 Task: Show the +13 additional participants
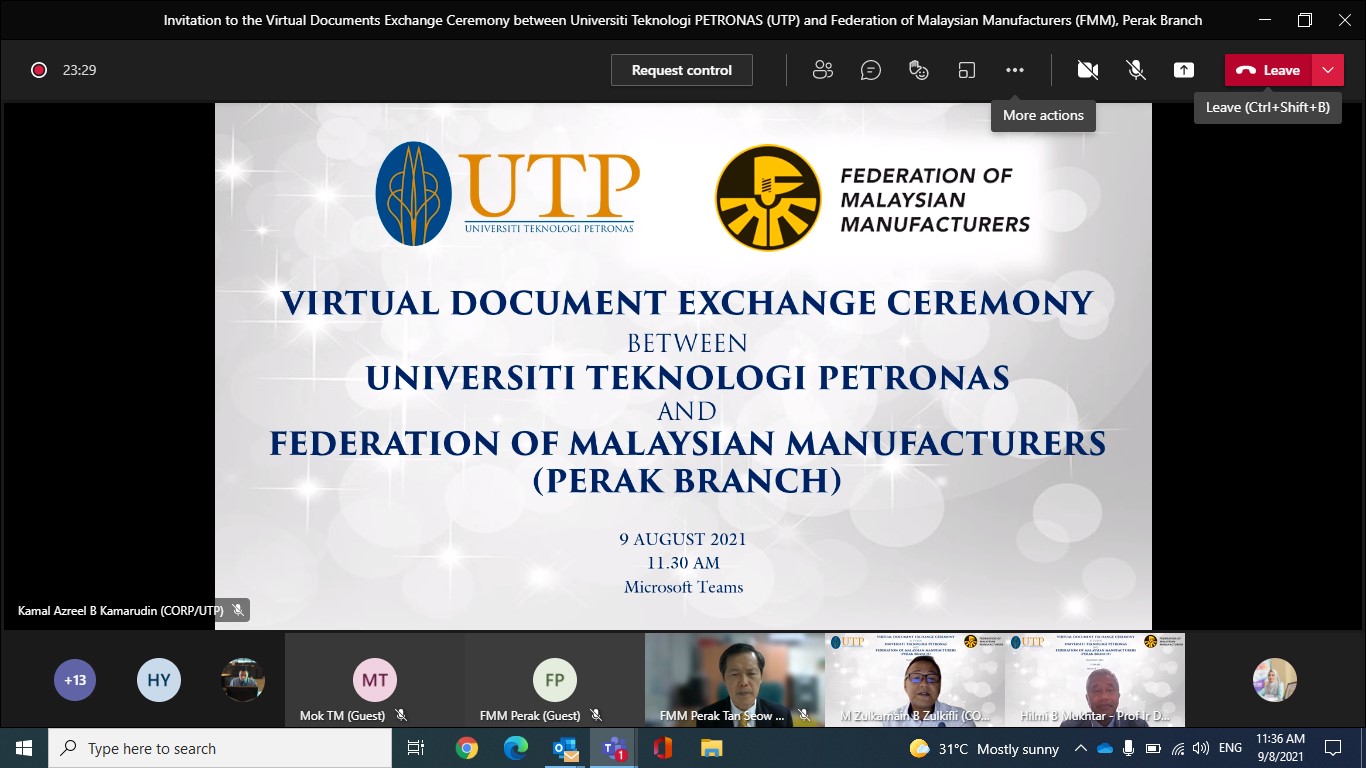pyautogui.click(x=75, y=680)
